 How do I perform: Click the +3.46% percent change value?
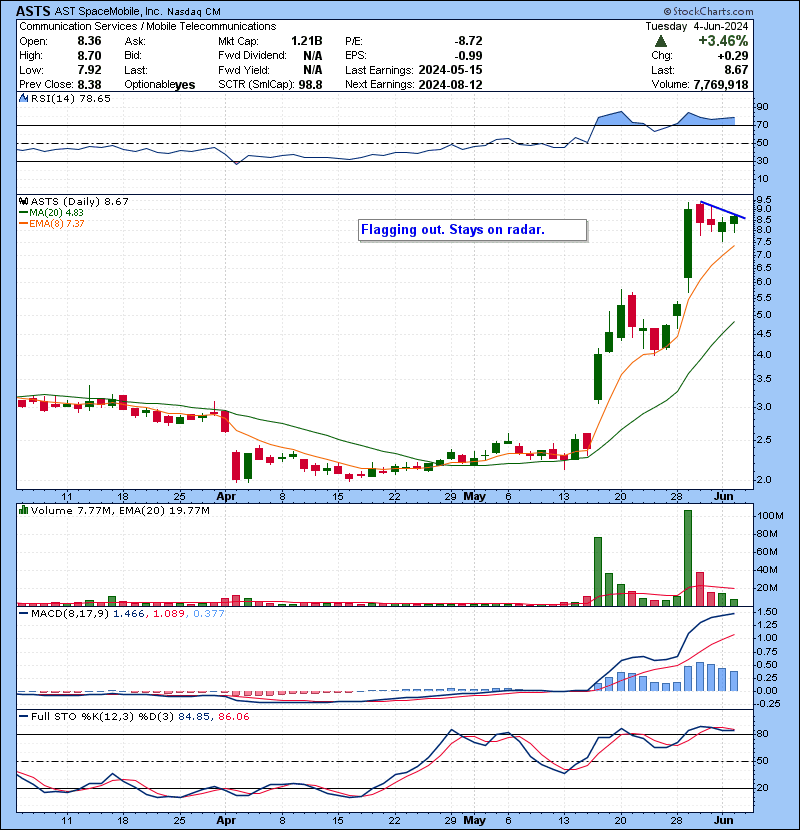[x=723, y=41]
